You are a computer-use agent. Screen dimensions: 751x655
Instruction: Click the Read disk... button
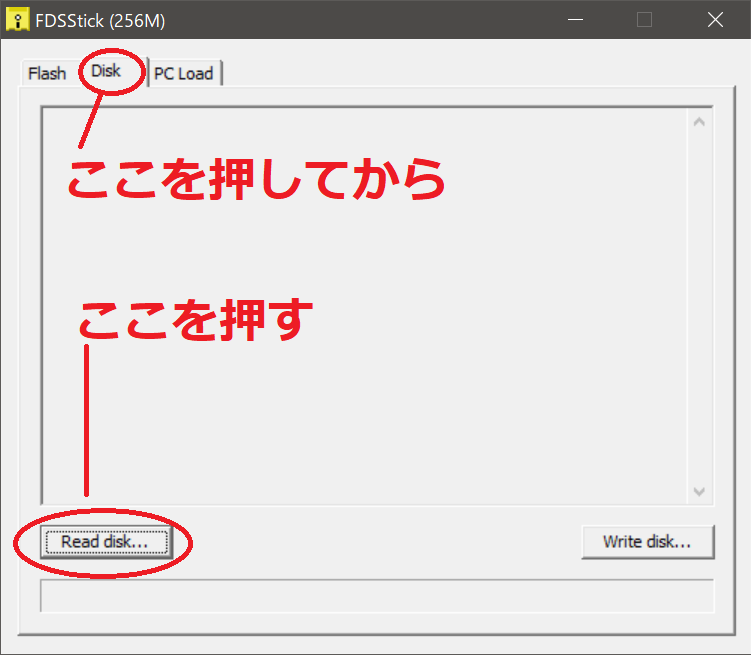(x=106, y=542)
